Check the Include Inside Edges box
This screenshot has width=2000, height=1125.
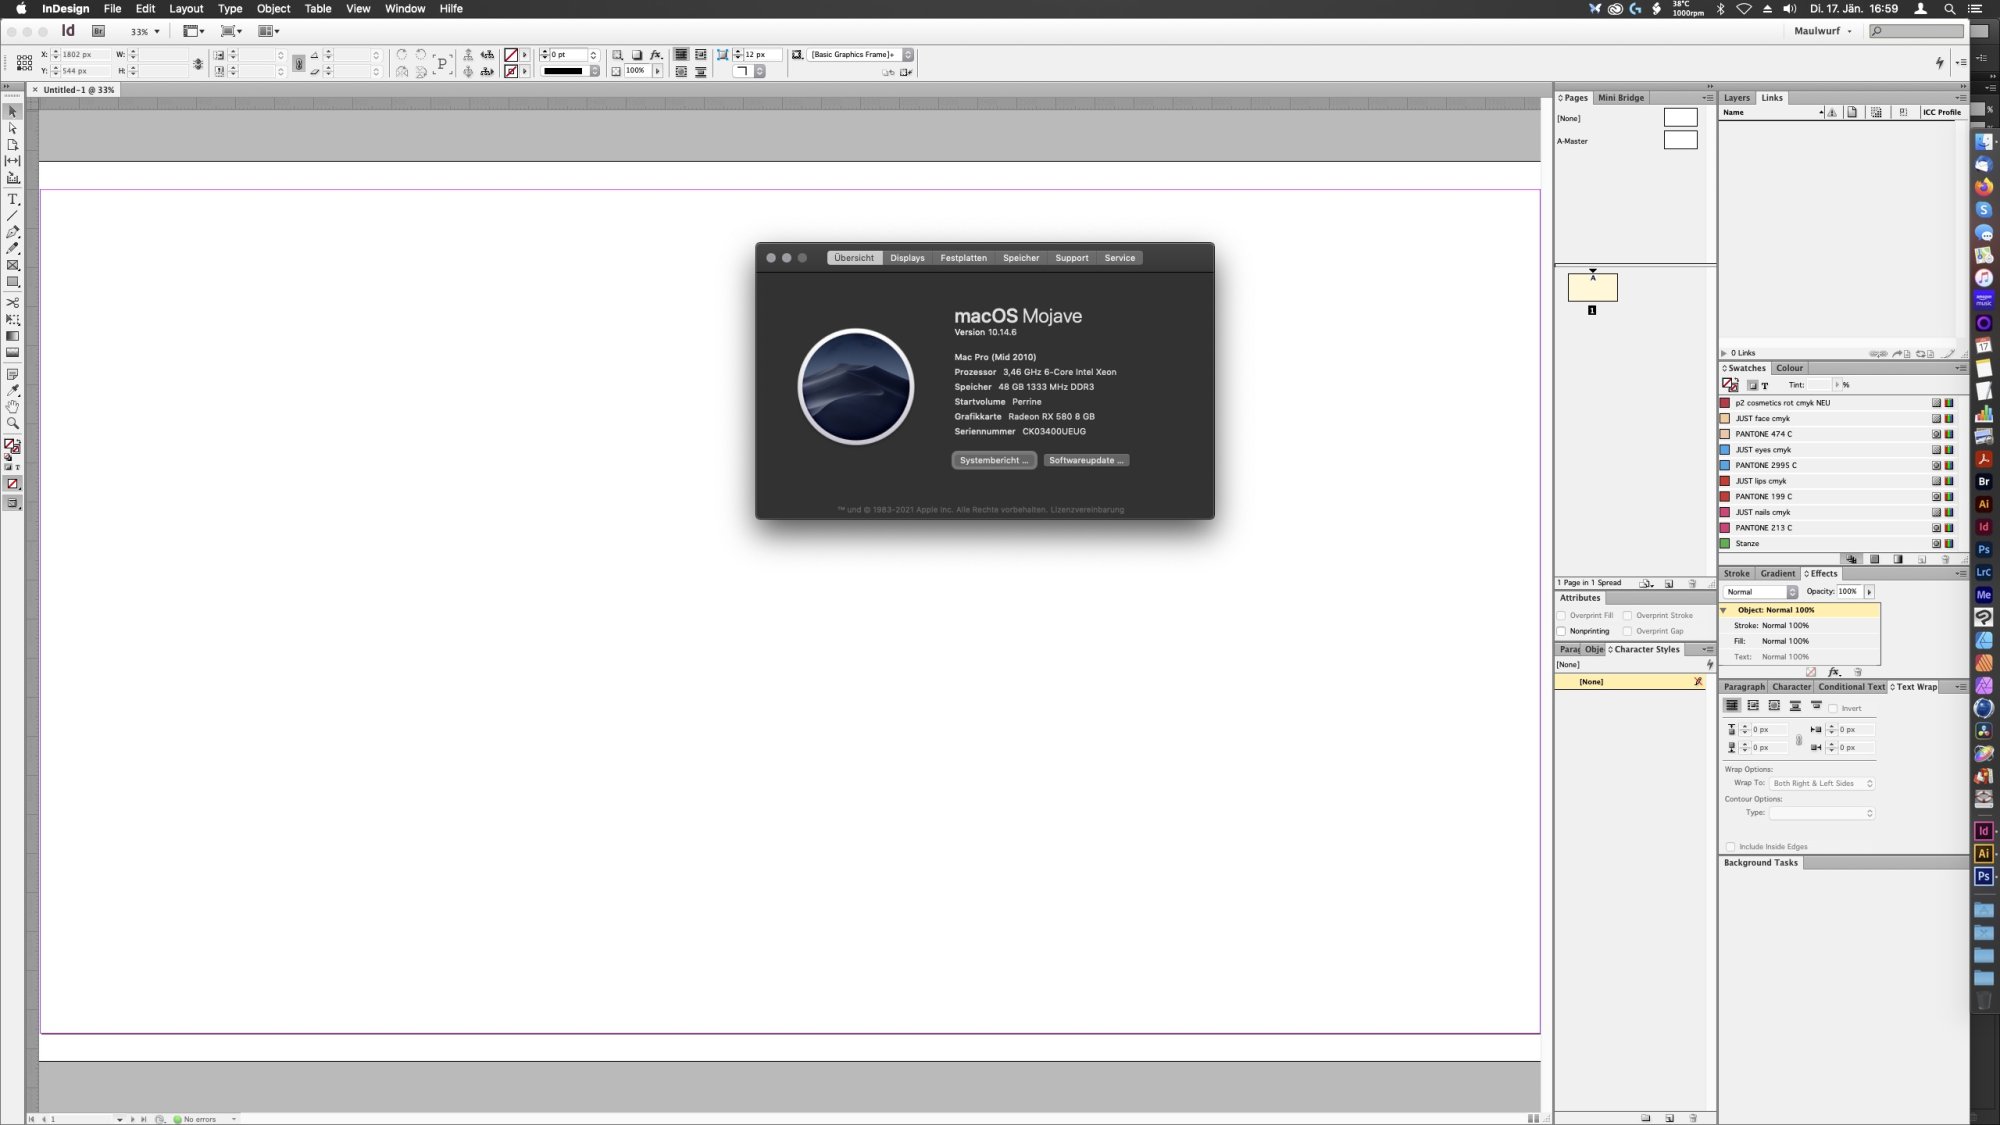coord(1730,847)
